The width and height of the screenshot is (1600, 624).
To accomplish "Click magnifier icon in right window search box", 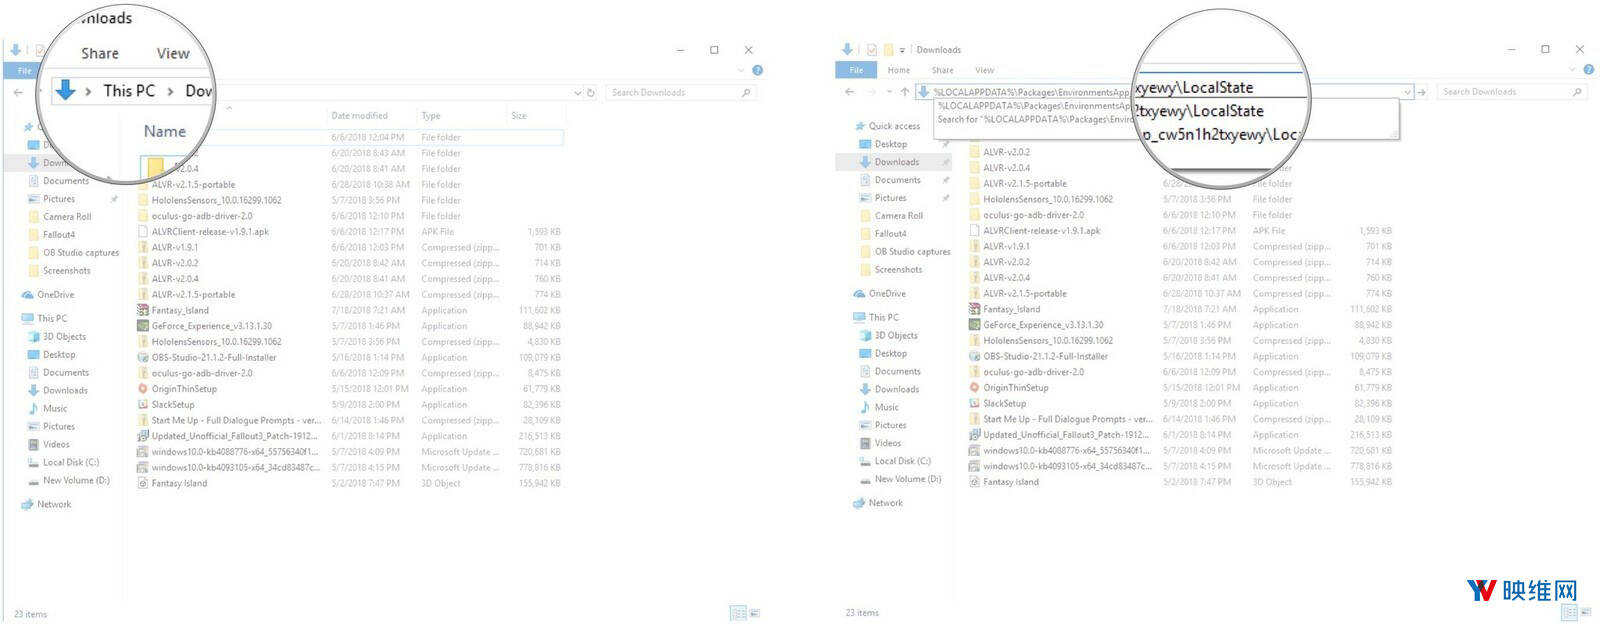I will tap(1577, 92).
